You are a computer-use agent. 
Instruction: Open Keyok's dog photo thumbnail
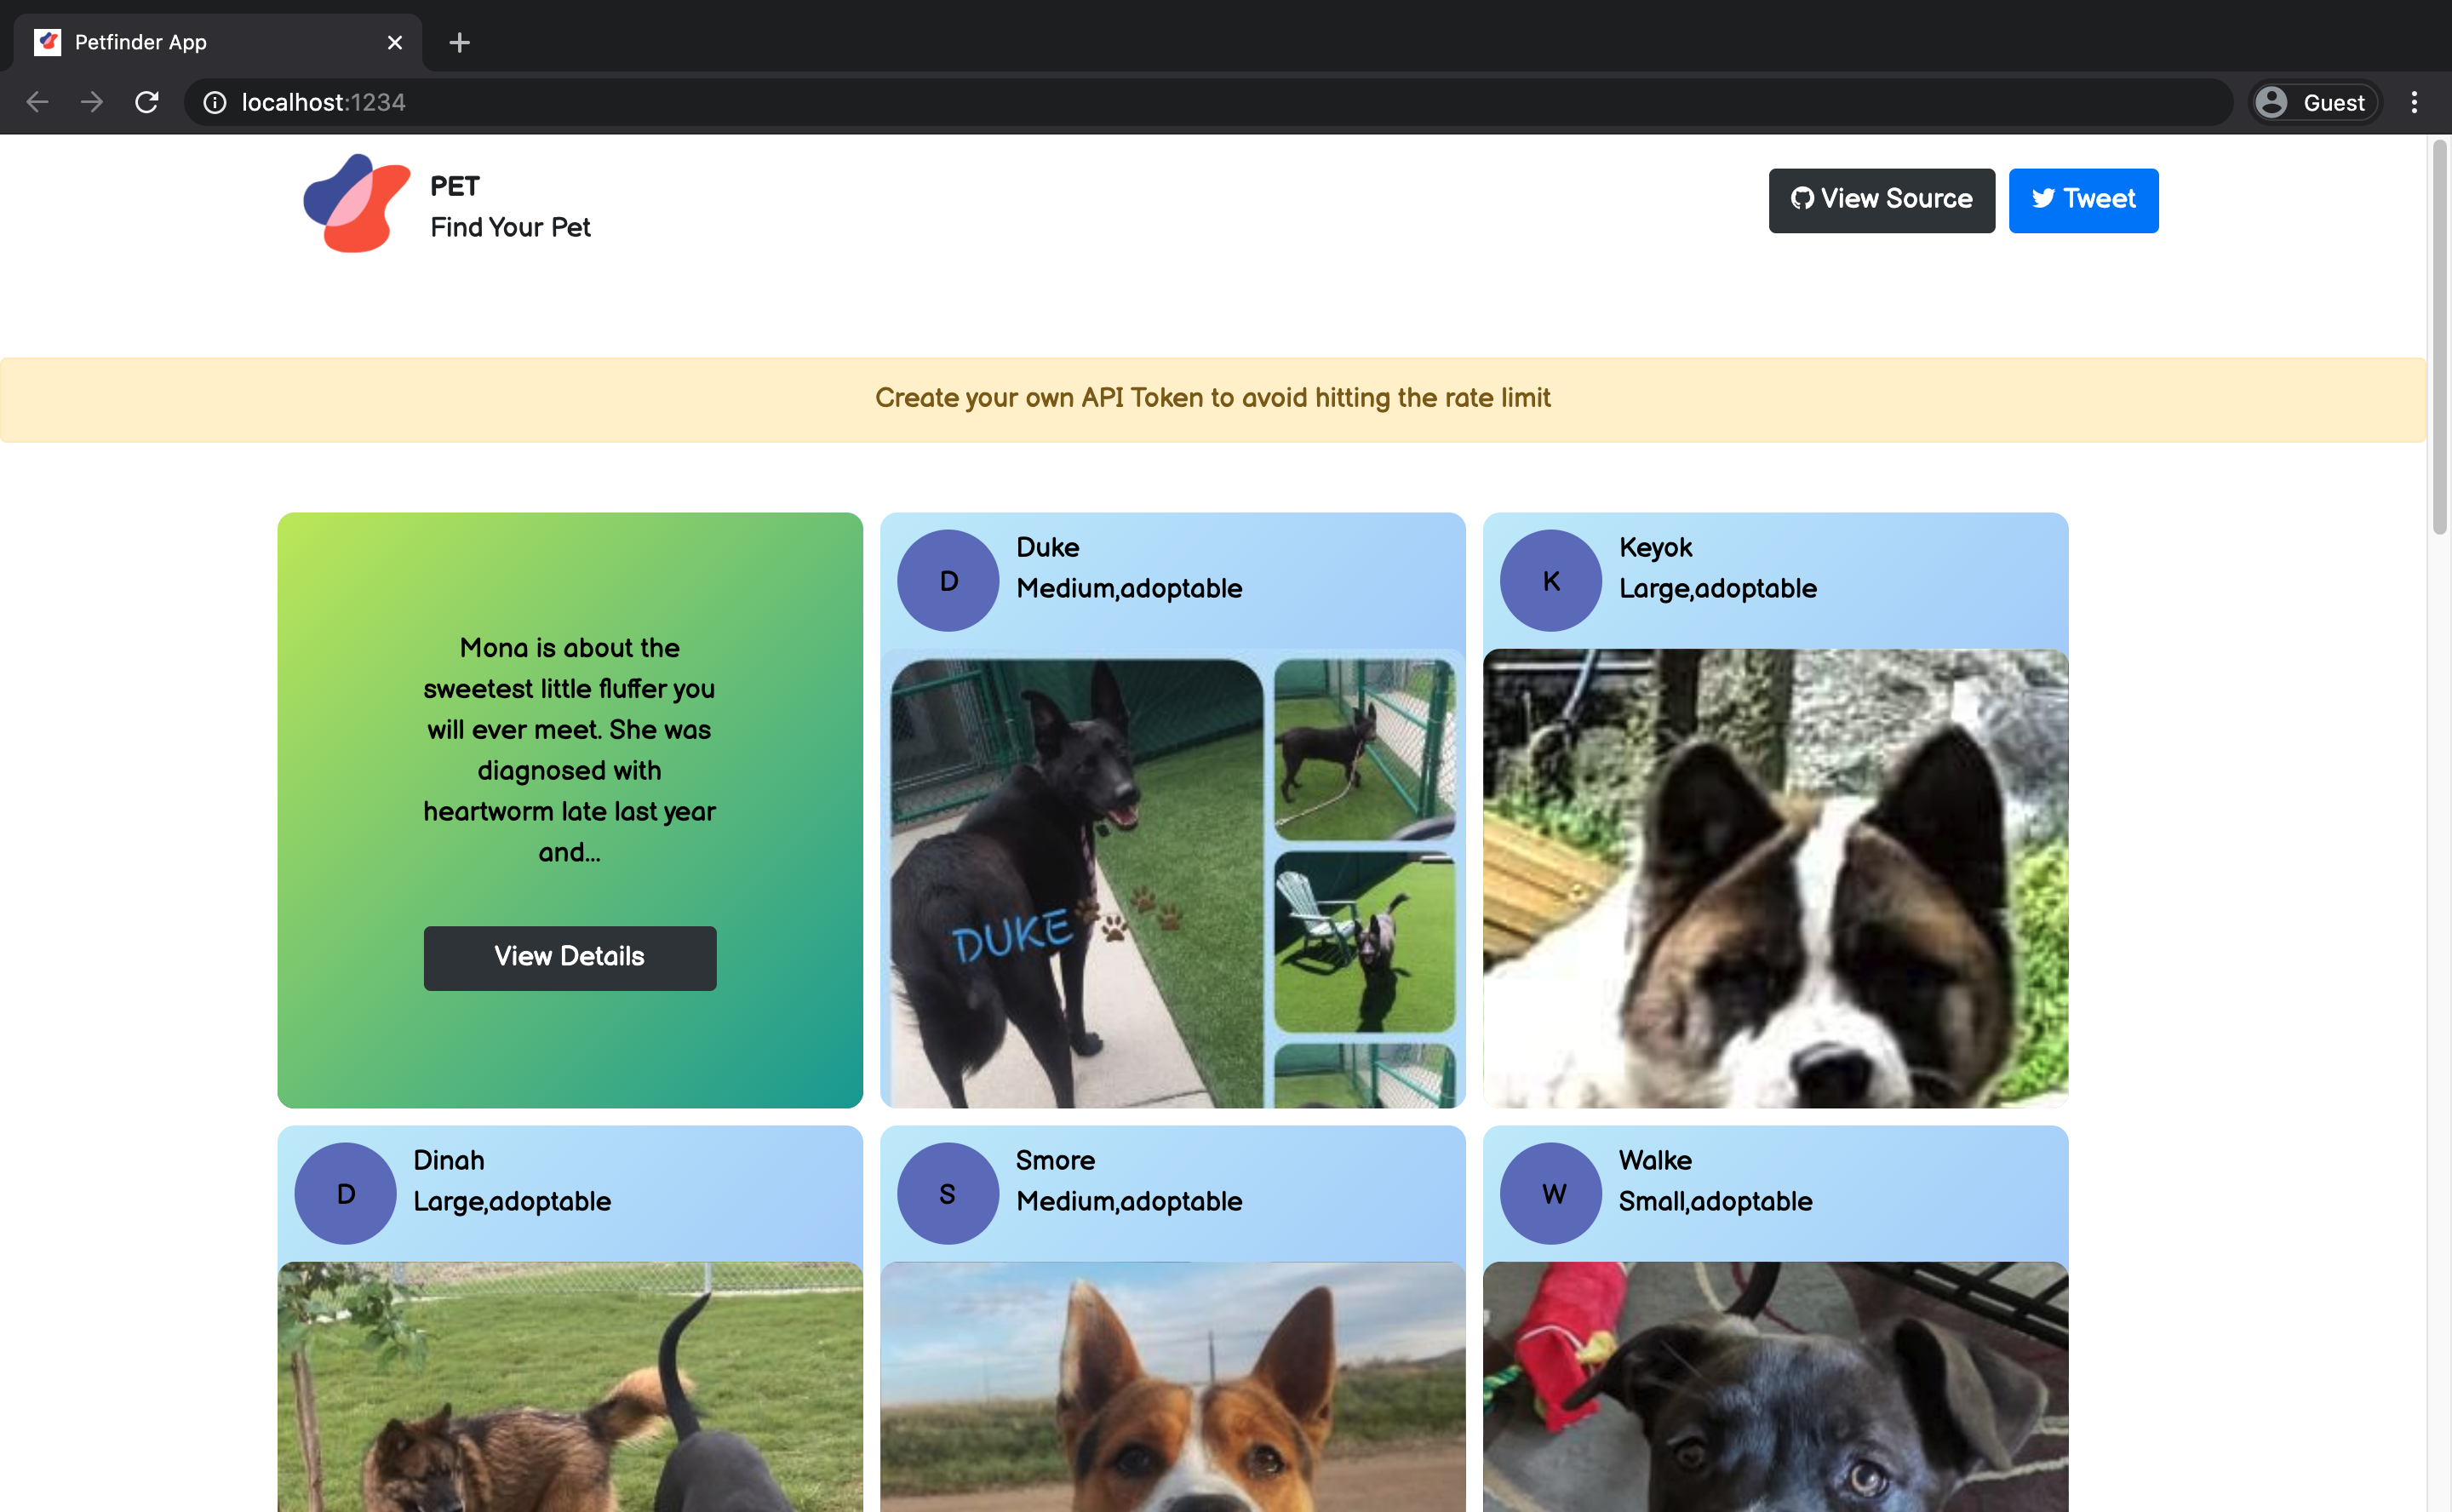1775,878
